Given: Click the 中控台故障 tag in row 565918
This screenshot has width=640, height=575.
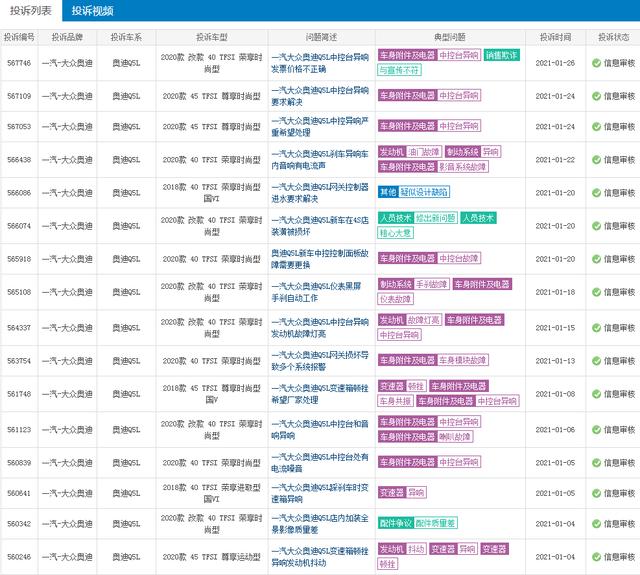Looking at the screenshot, I should pyautogui.click(x=459, y=258).
